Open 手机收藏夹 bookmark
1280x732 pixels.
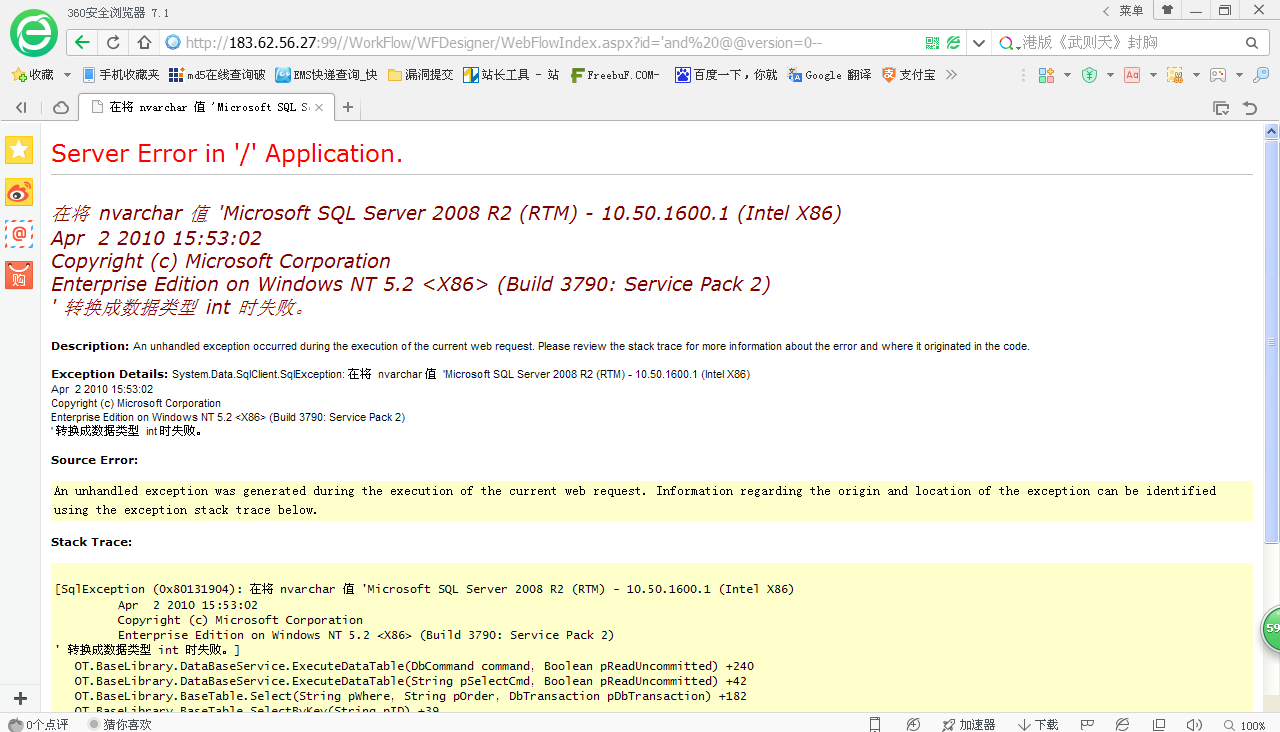[x=120, y=75]
